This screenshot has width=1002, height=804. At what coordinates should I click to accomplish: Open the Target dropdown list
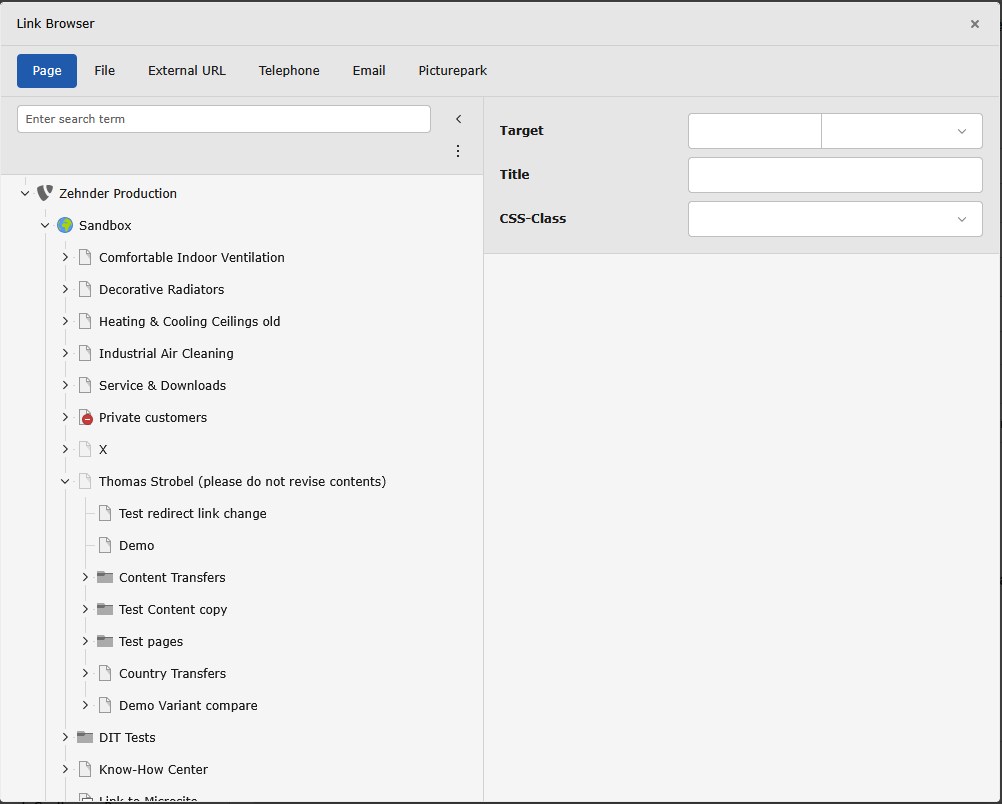(901, 131)
